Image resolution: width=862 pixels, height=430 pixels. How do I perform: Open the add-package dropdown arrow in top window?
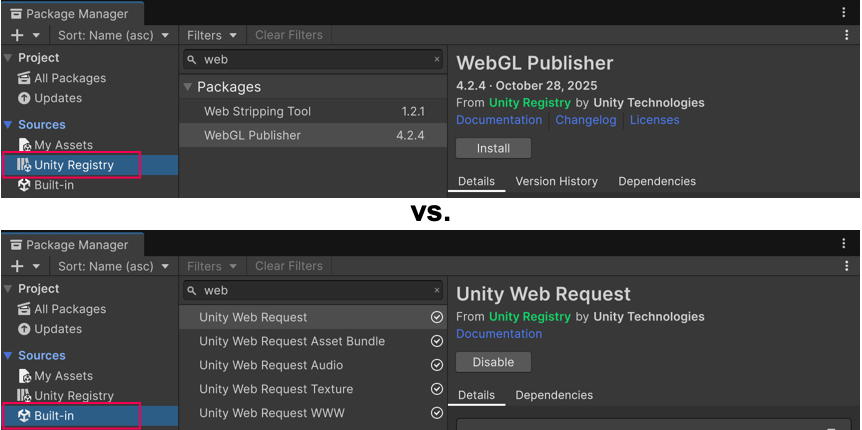[x=36, y=35]
